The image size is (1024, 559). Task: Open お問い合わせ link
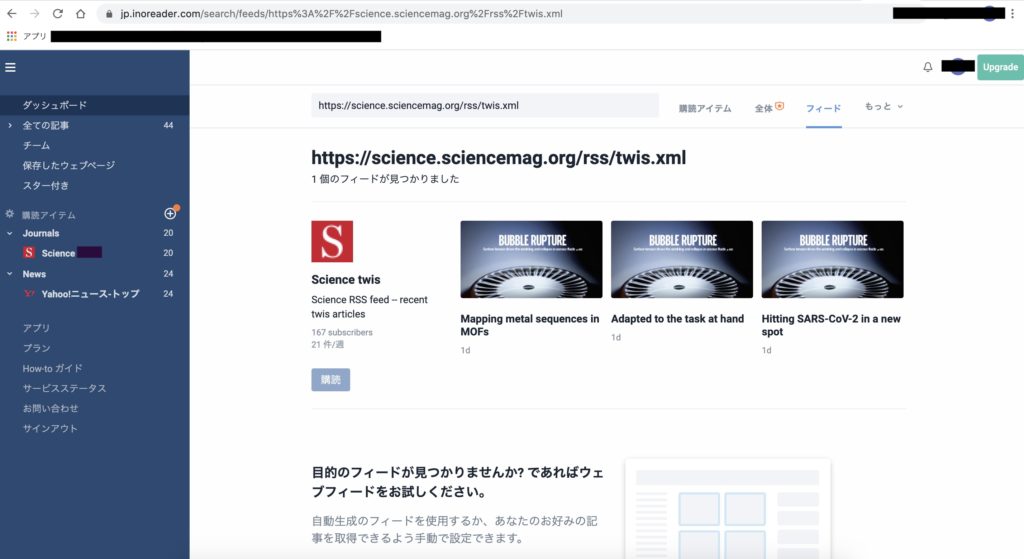click(x=50, y=408)
